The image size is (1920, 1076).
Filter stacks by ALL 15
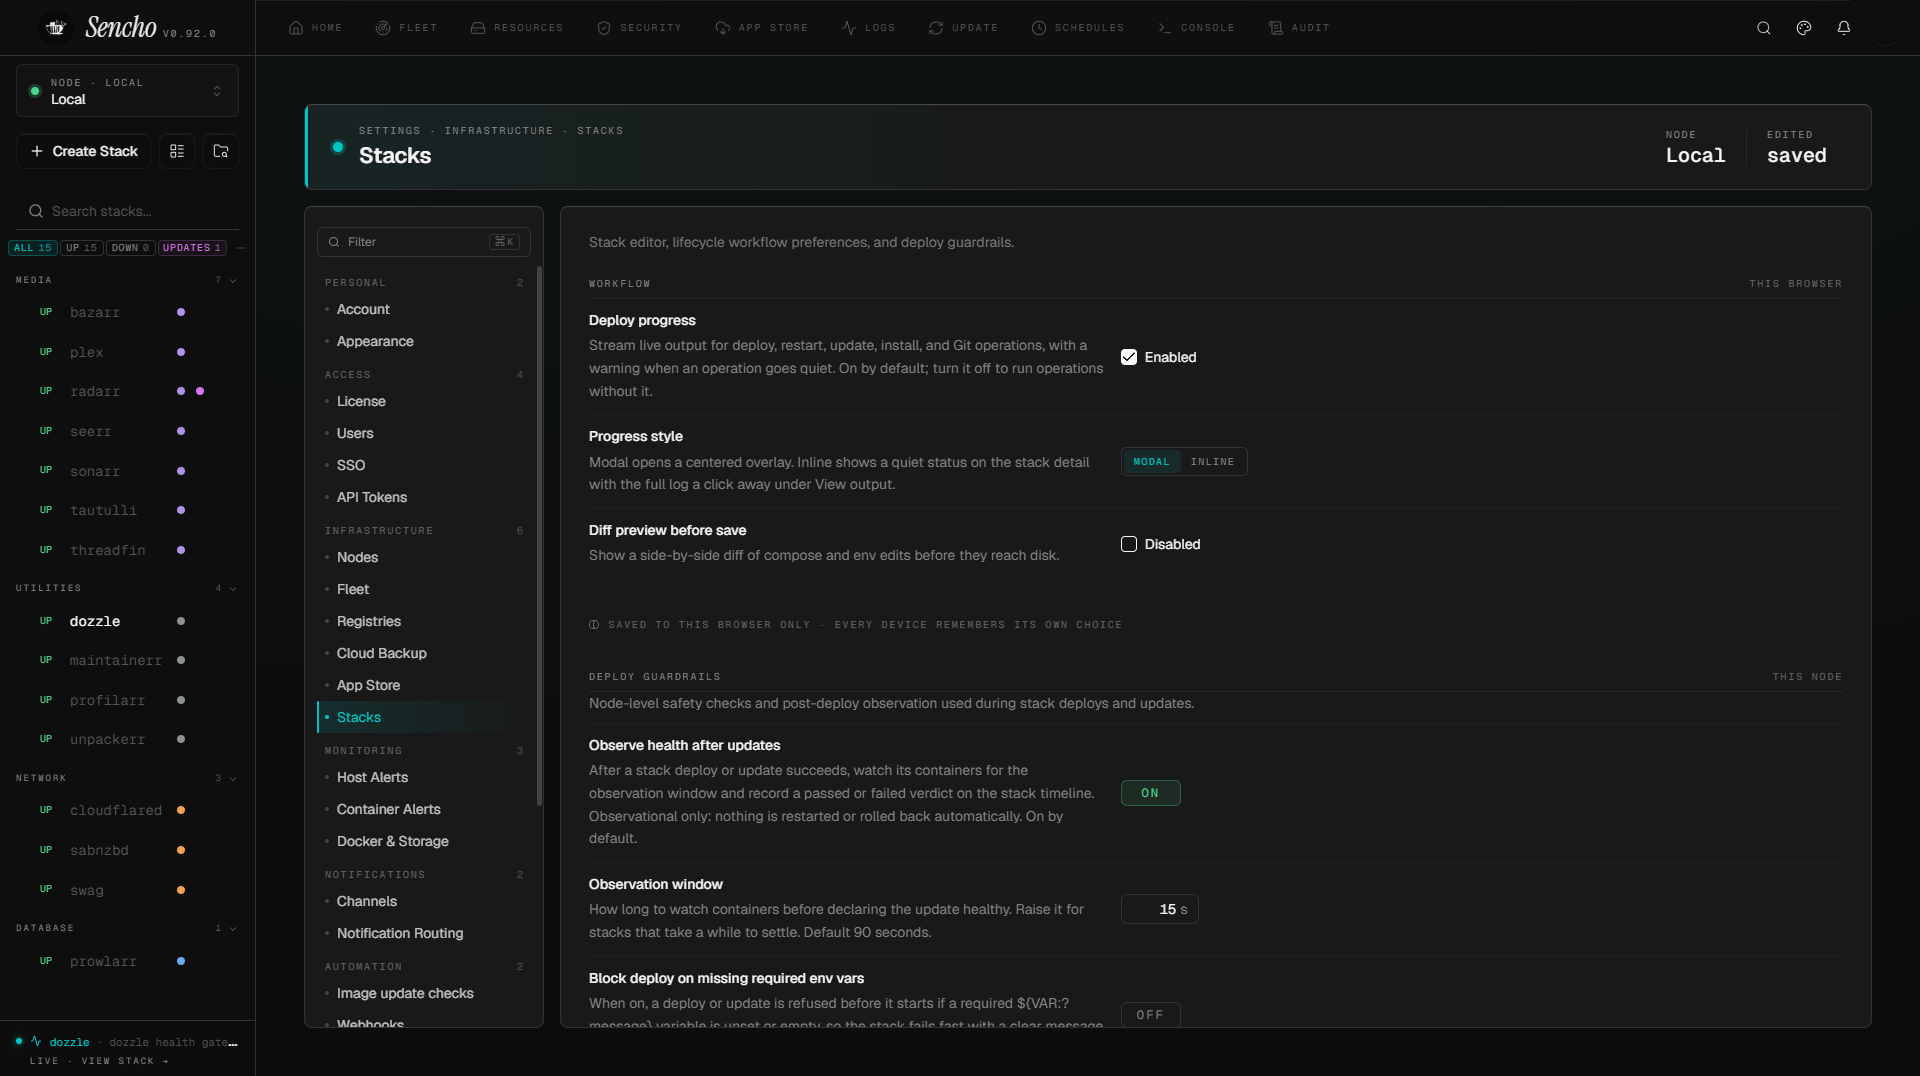(x=32, y=248)
